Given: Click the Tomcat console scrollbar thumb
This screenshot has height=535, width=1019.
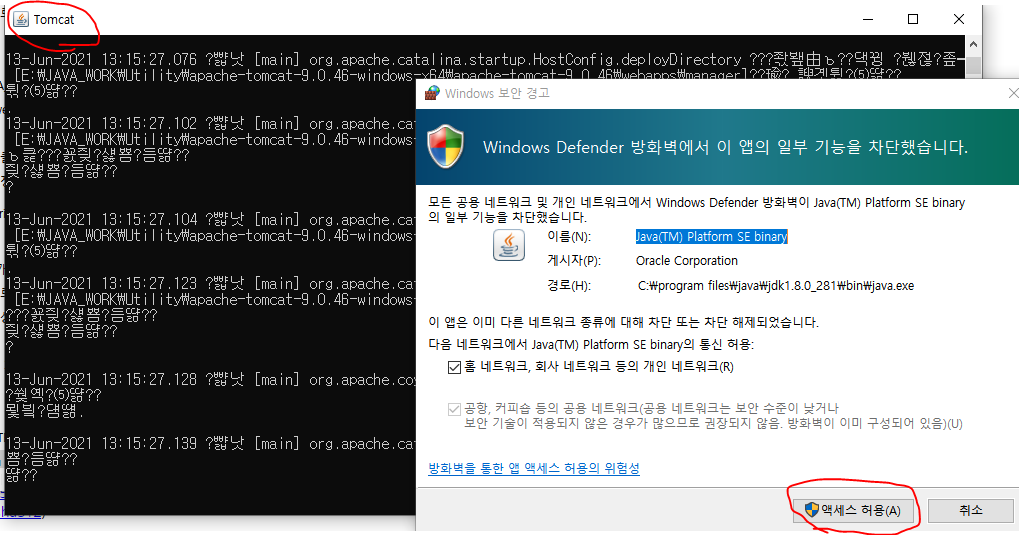Looking at the screenshot, I should tap(973, 66).
